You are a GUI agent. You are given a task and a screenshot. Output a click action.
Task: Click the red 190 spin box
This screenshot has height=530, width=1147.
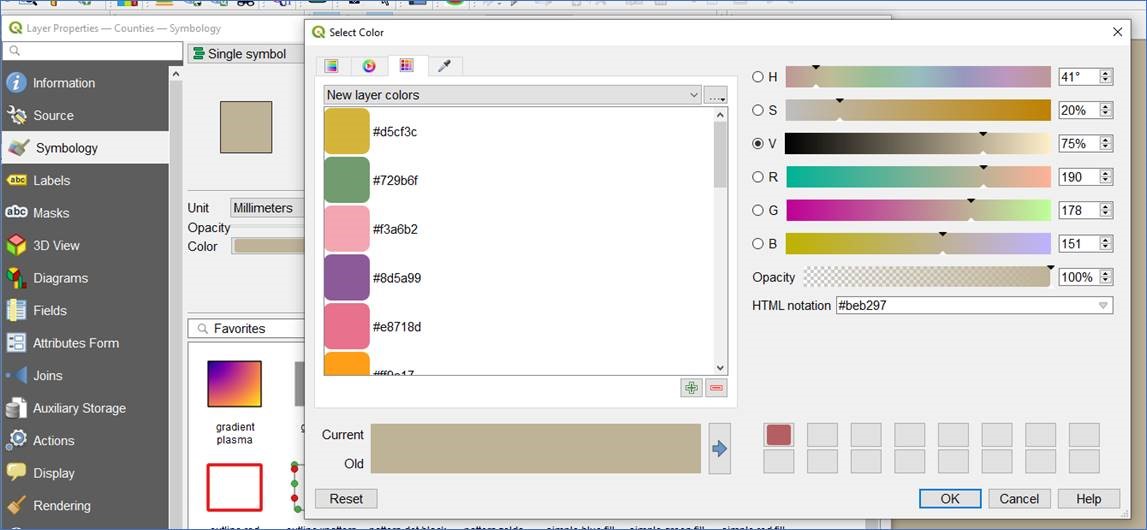click(1086, 177)
